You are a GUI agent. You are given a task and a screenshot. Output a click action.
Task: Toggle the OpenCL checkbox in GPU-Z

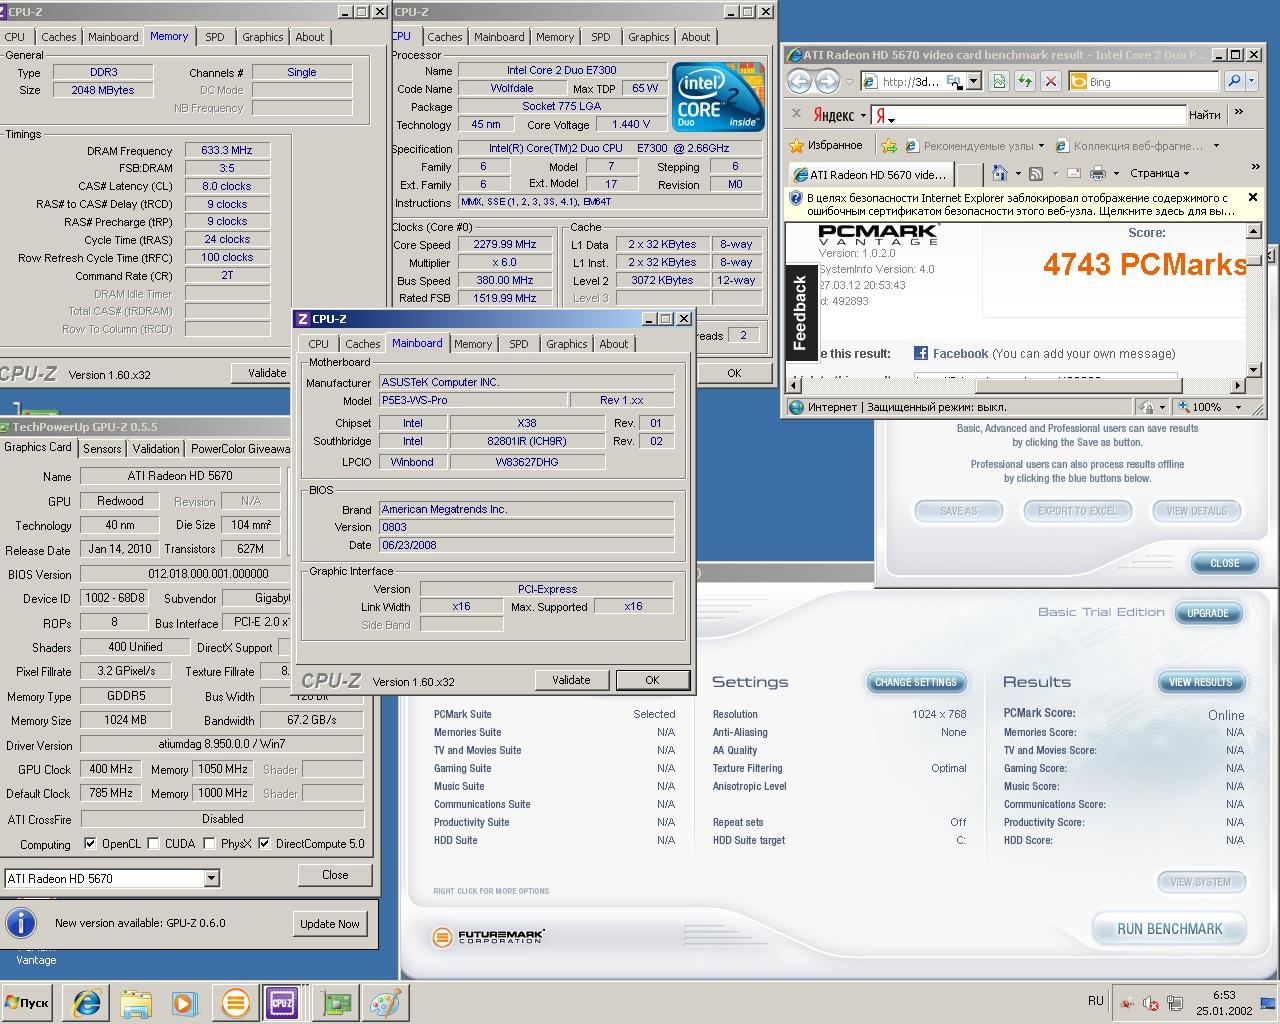click(90, 843)
